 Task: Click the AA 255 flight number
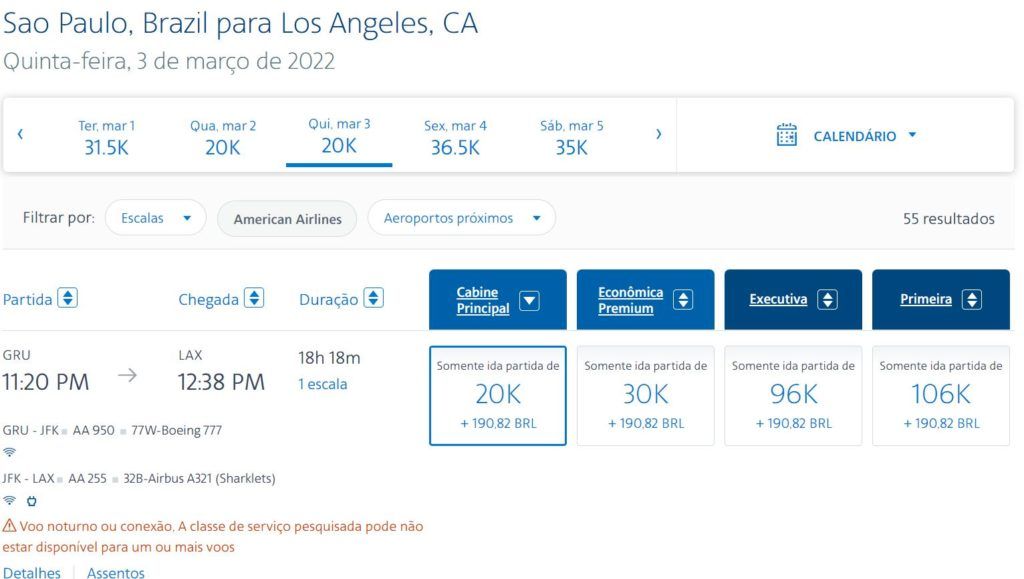pos(87,478)
